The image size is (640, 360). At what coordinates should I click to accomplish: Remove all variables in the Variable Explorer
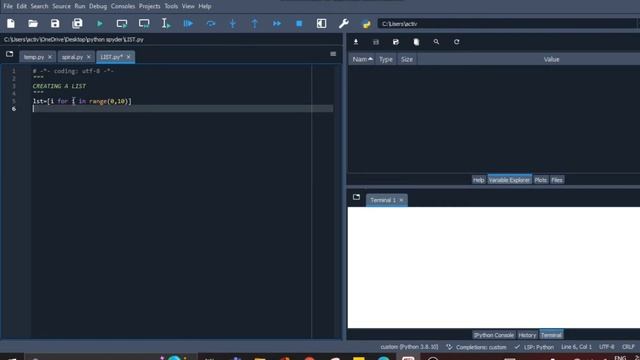(416, 42)
